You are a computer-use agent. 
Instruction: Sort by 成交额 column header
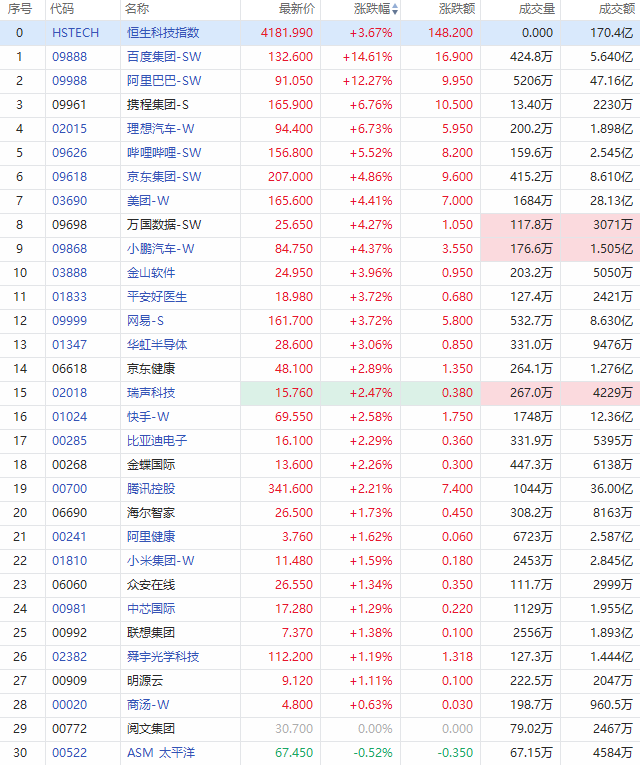[x=617, y=9]
